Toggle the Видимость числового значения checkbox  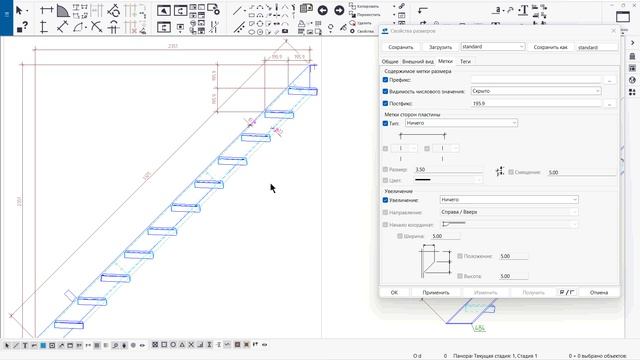385,91
